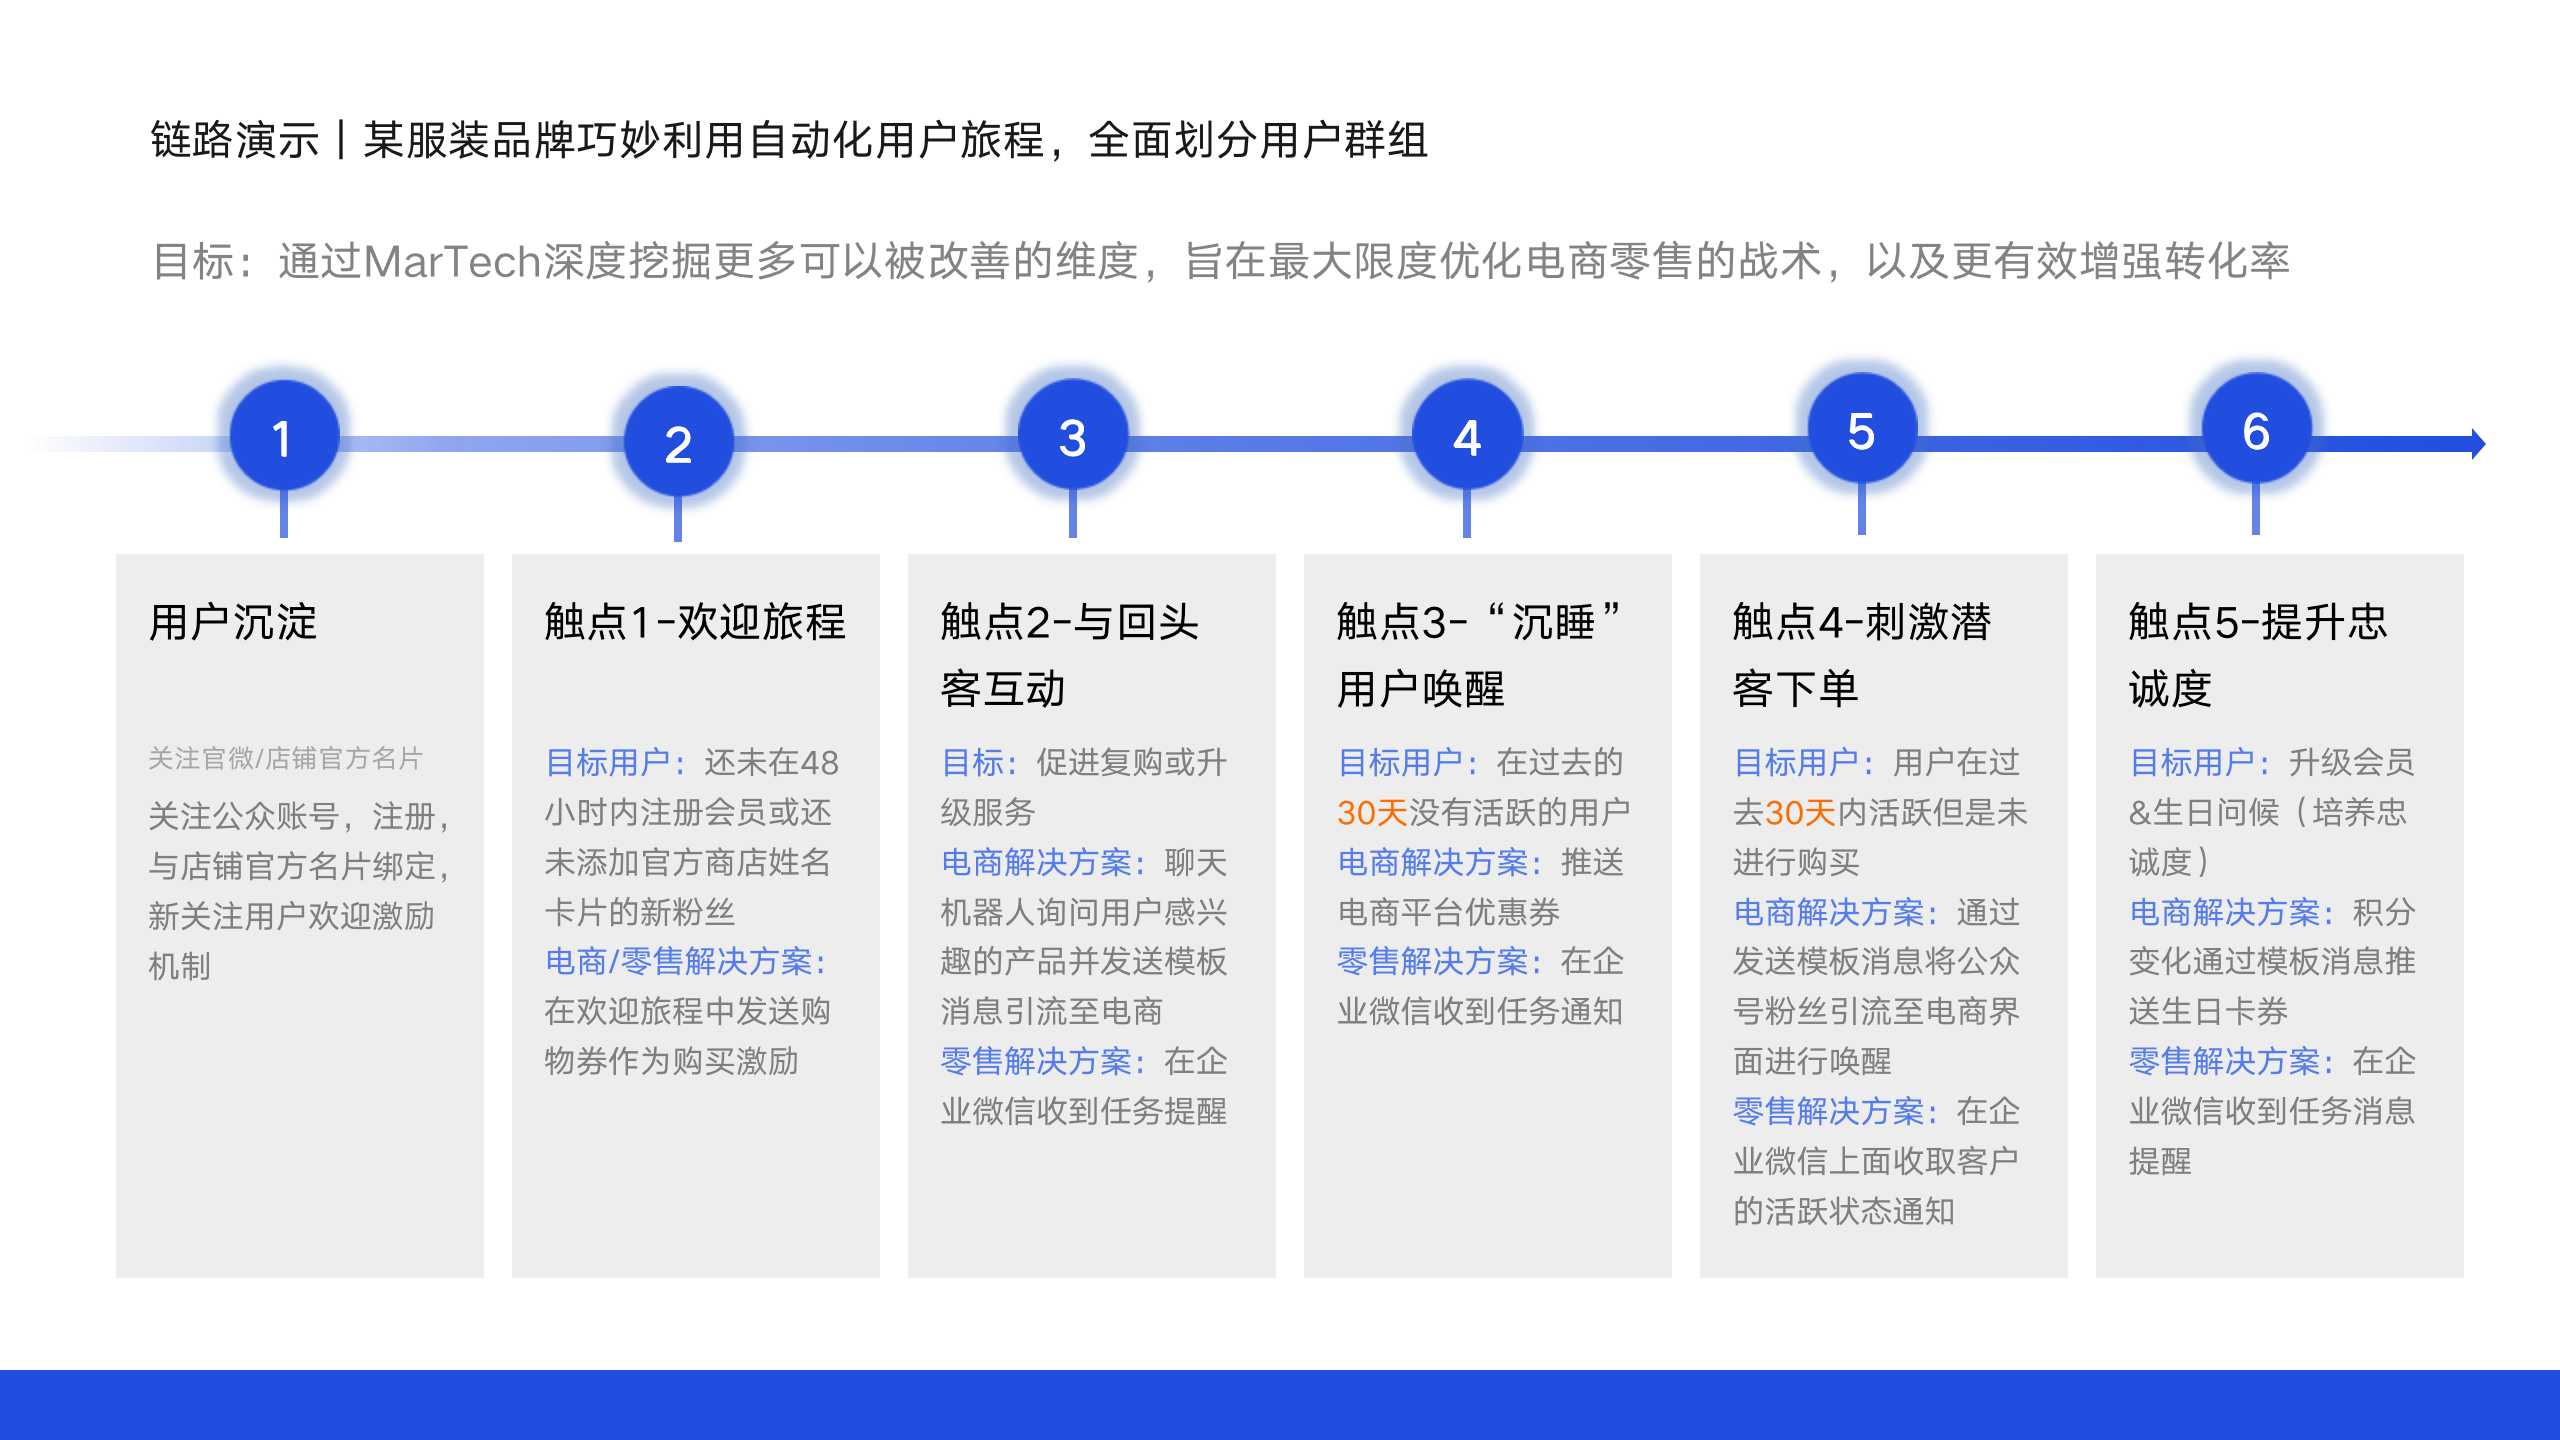The height and width of the screenshot is (1440, 2560).
Task: Click the text '业微信收到任务提醒'
Action: tap(1084, 1111)
